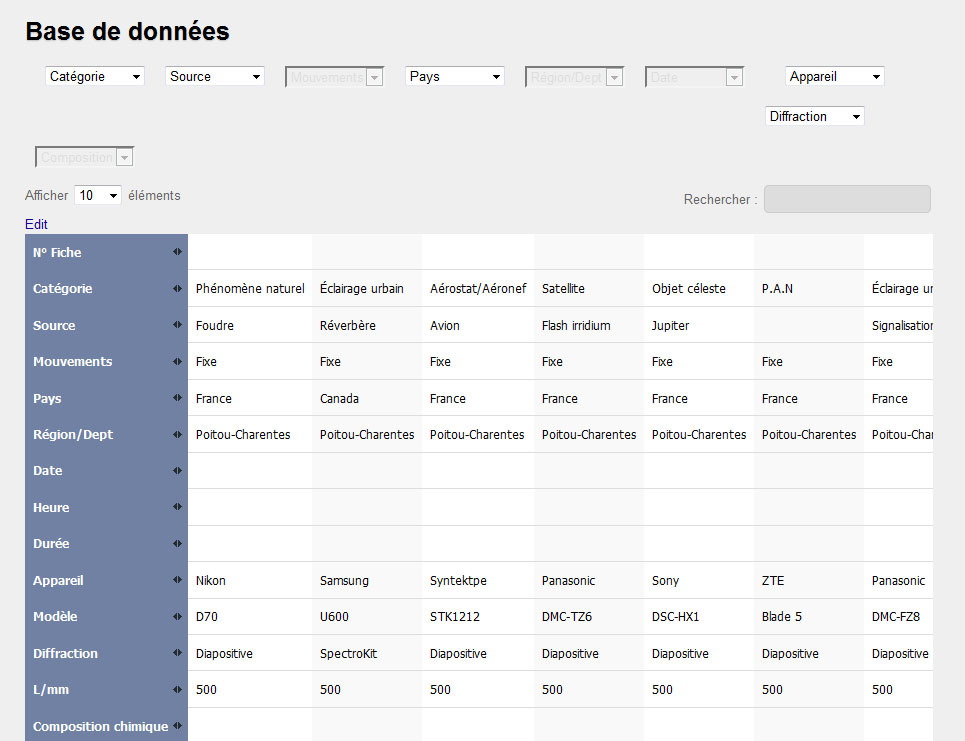Open the Catégorie filter dropdown
Image resolution: width=965 pixels, height=741 pixels.
coord(95,76)
